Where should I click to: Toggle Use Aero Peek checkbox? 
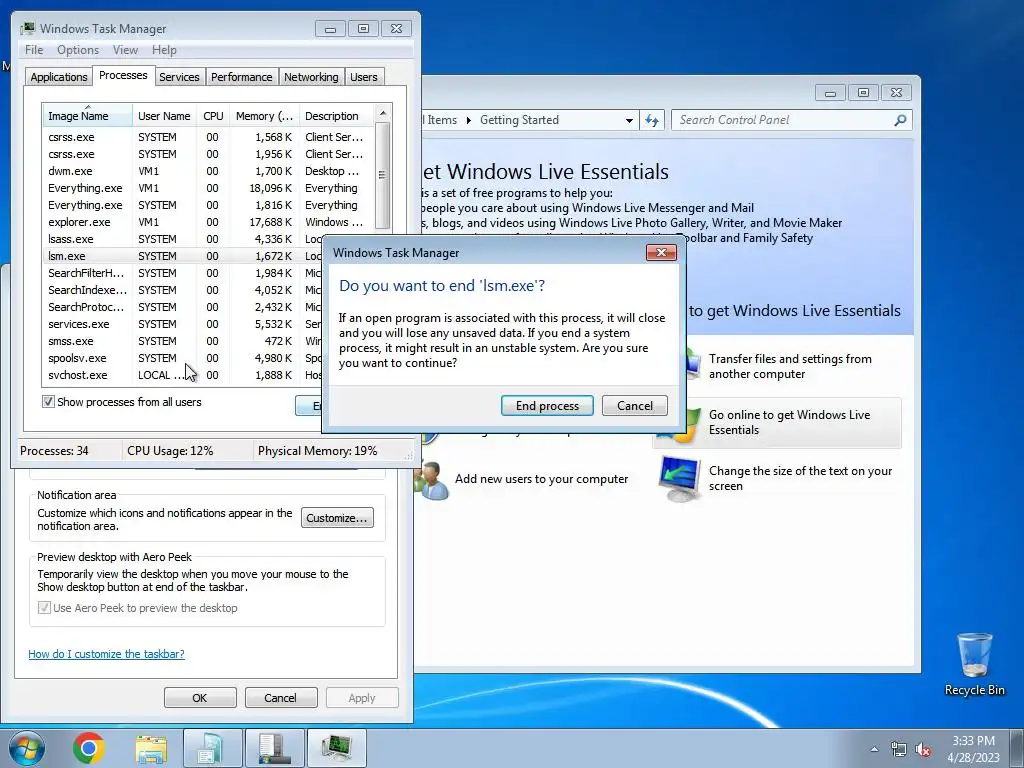click(44, 608)
